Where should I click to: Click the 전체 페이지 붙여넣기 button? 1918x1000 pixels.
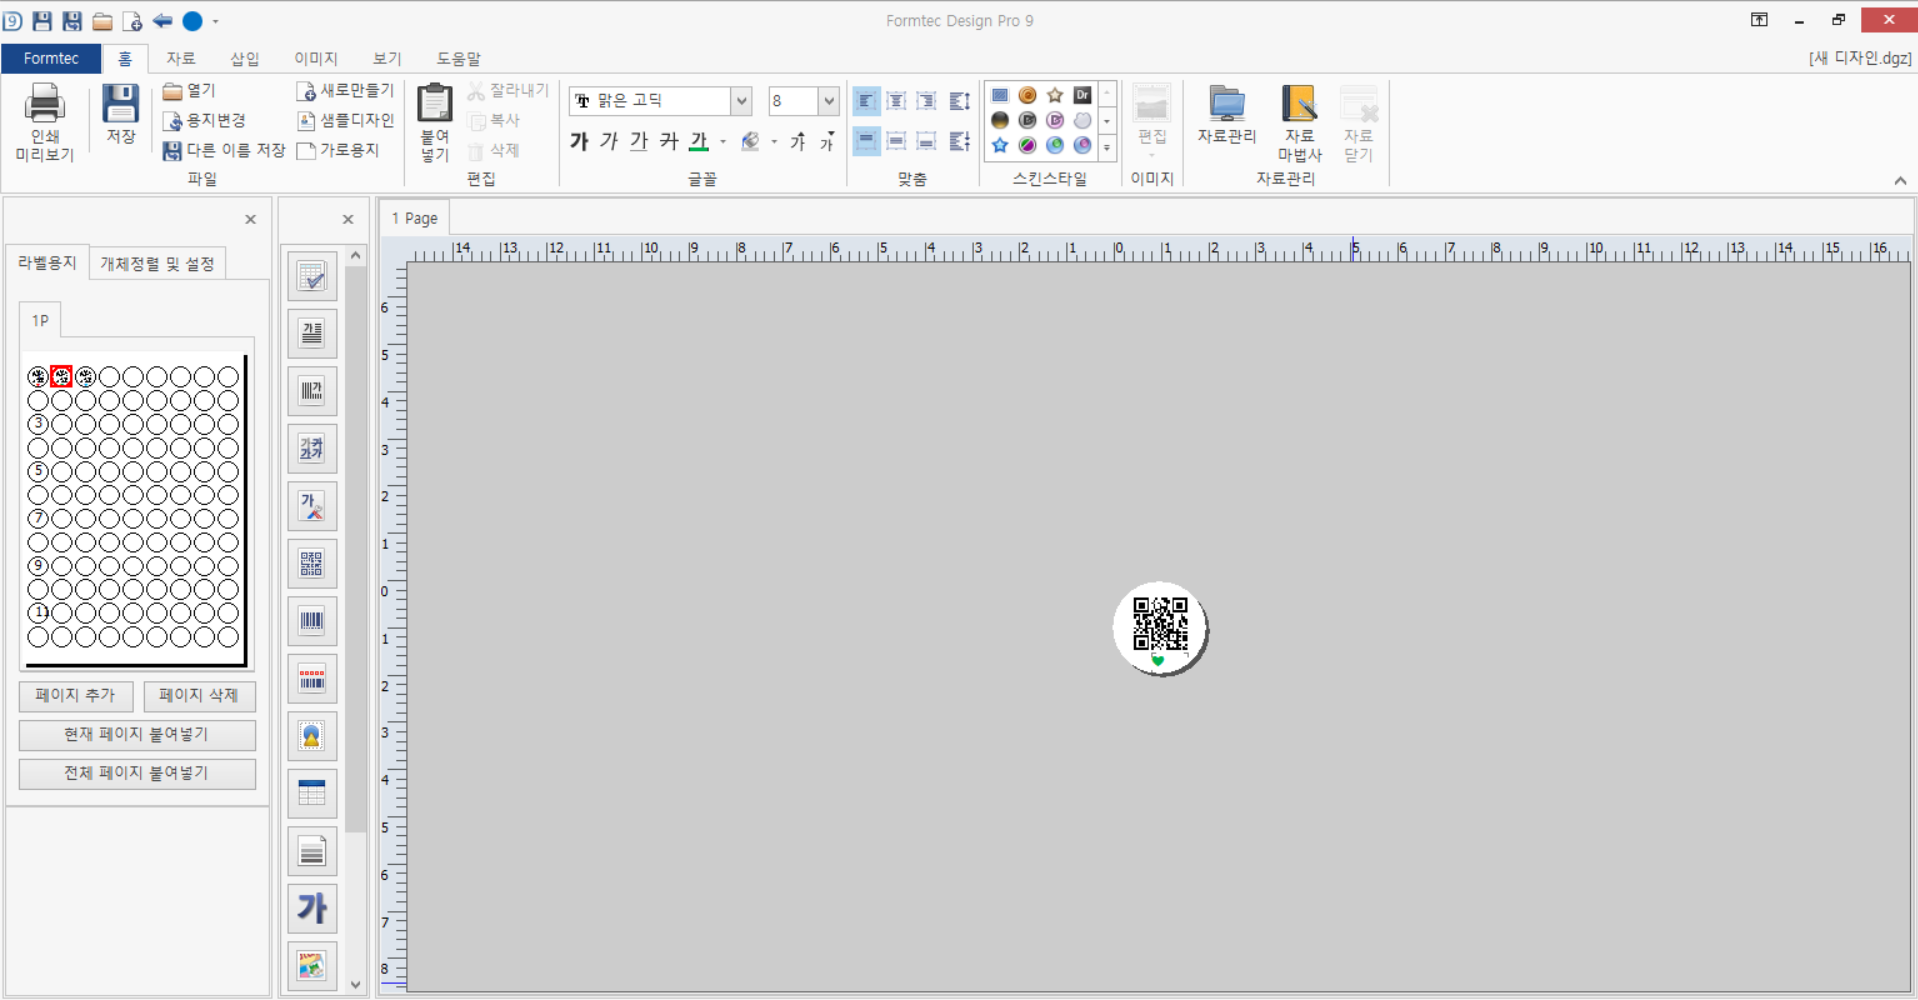point(137,773)
